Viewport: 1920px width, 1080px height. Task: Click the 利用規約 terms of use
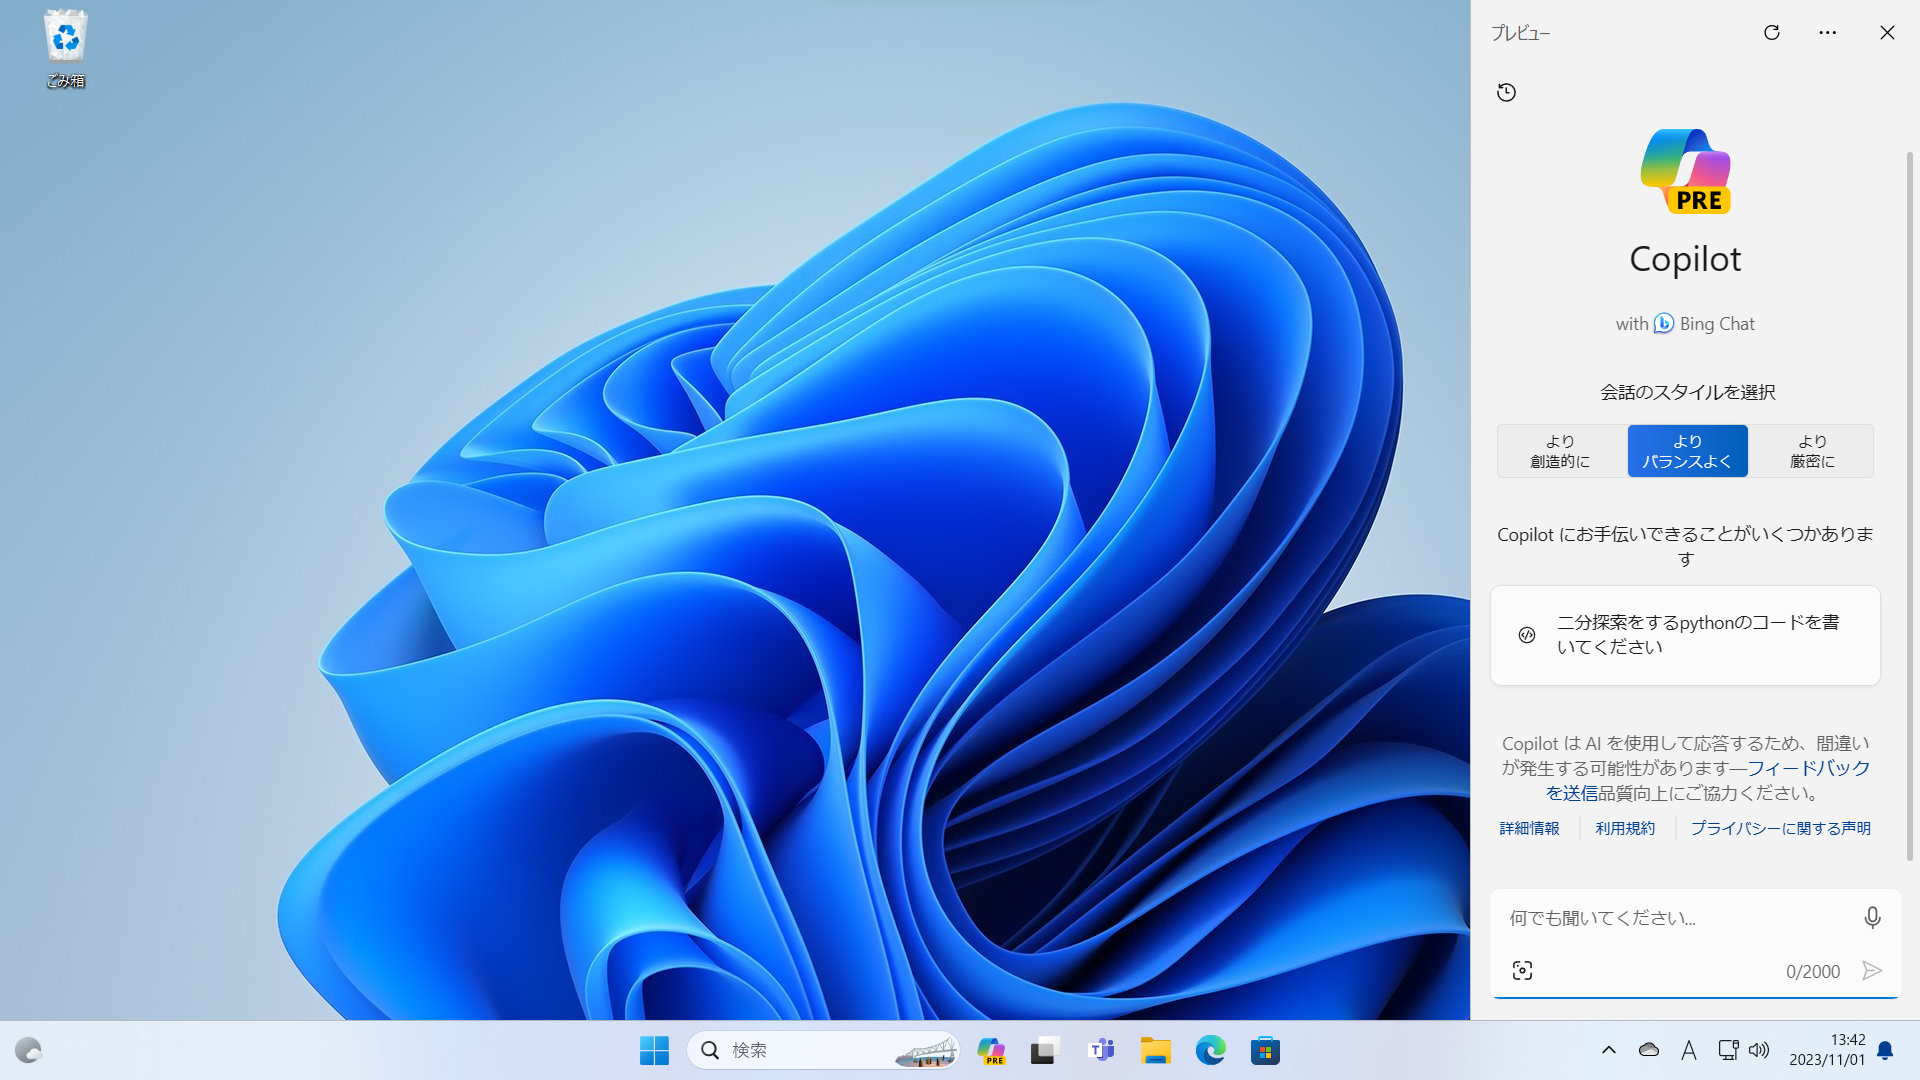click(1625, 828)
